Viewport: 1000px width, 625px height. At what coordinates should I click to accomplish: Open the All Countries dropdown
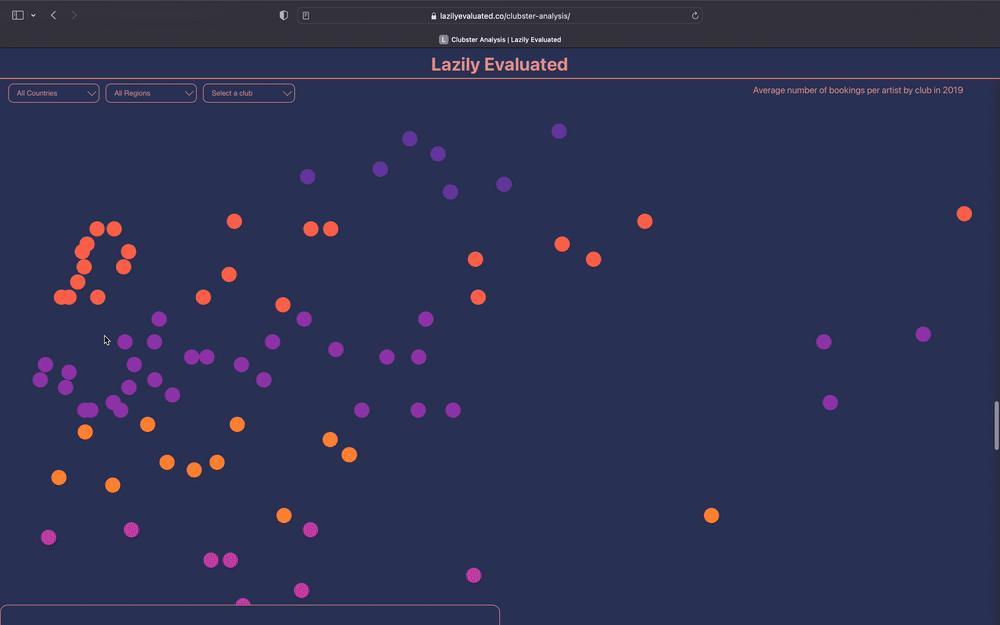tap(54, 93)
